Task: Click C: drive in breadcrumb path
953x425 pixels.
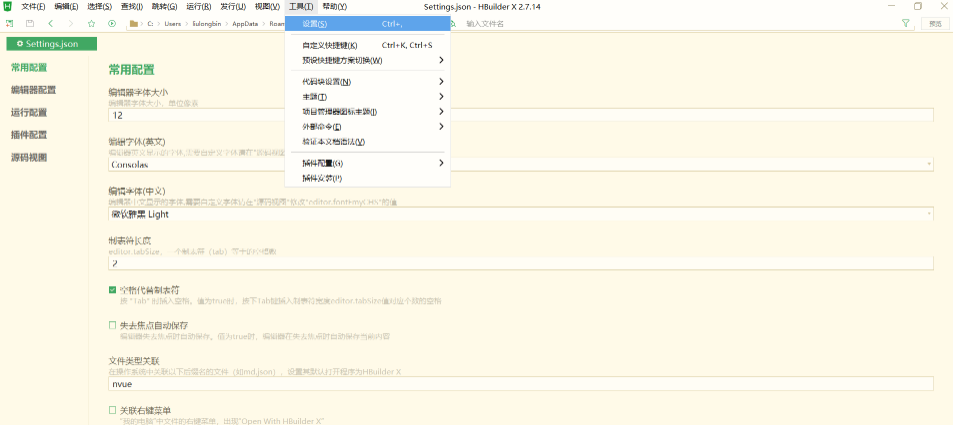Action: (150, 24)
